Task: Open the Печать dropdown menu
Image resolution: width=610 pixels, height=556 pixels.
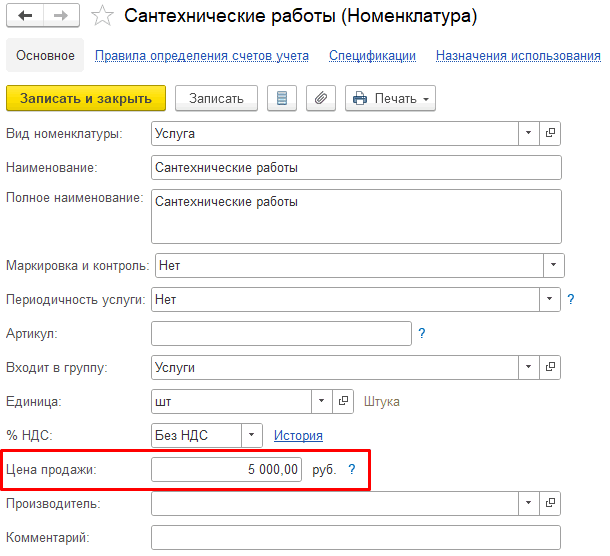Action: pyautogui.click(x=390, y=98)
